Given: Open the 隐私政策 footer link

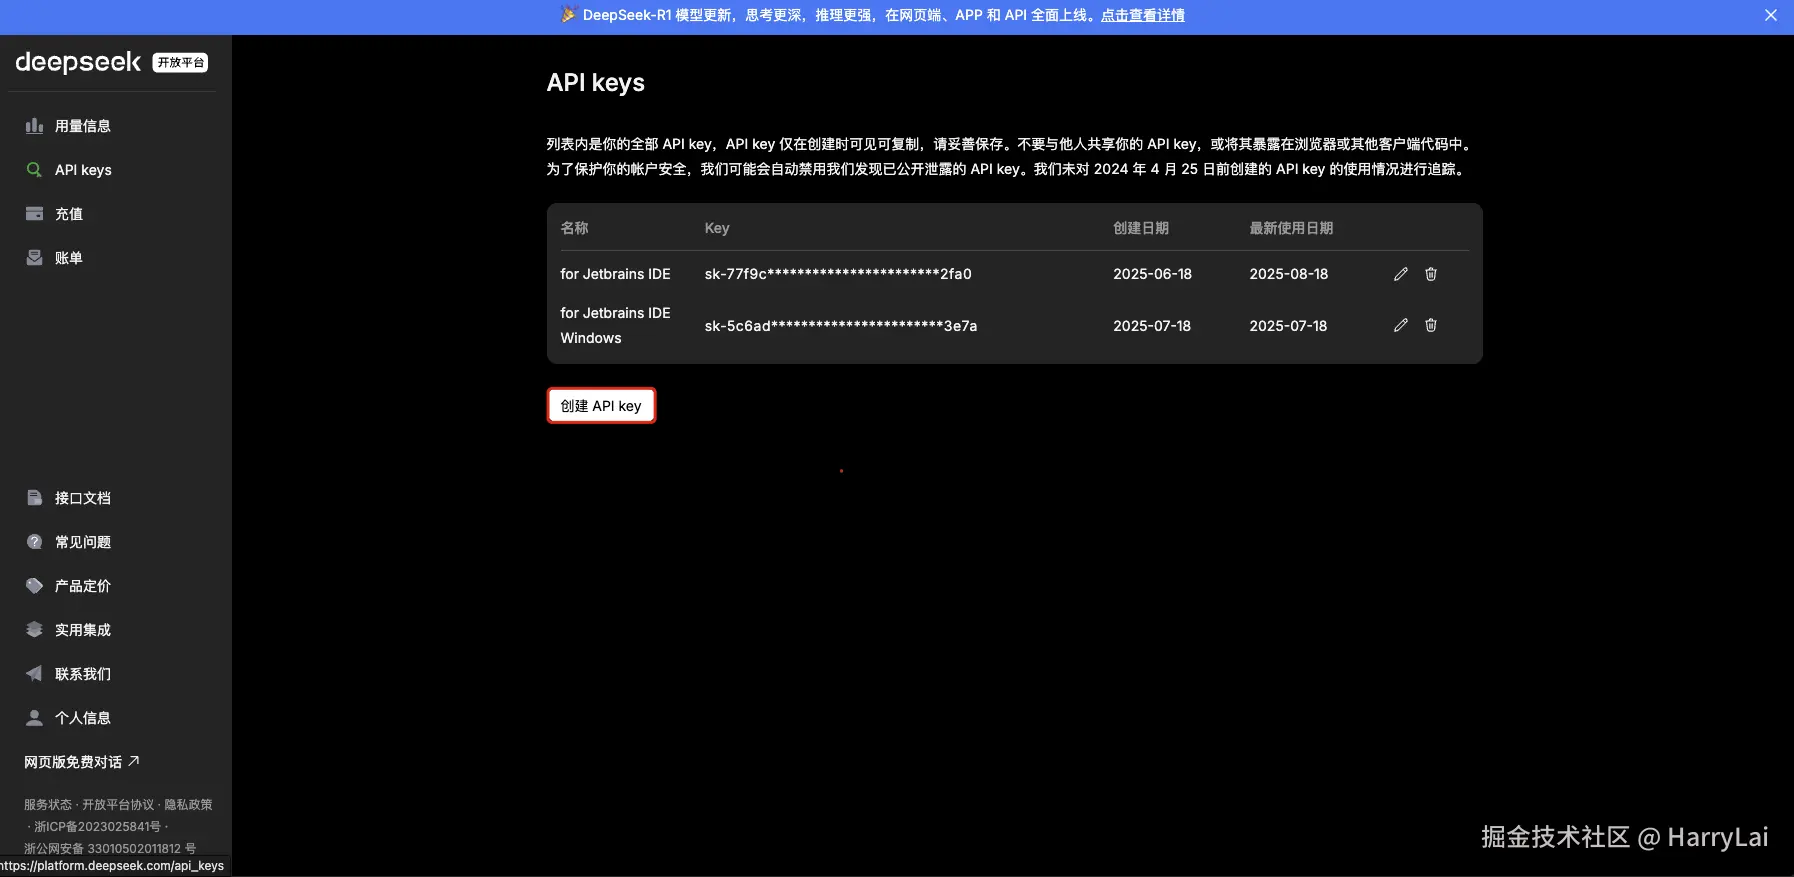Looking at the screenshot, I should (x=188, y=804).
